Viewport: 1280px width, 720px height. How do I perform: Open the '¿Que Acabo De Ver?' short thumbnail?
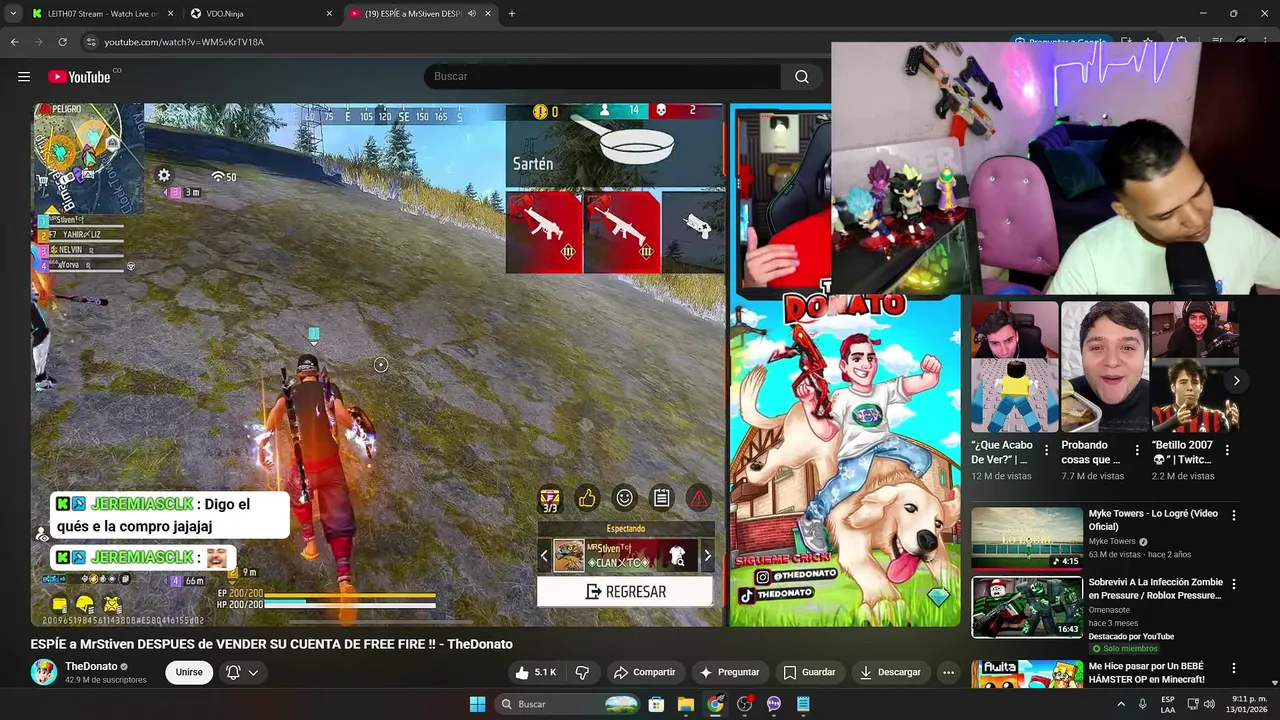pos(1014,367)
